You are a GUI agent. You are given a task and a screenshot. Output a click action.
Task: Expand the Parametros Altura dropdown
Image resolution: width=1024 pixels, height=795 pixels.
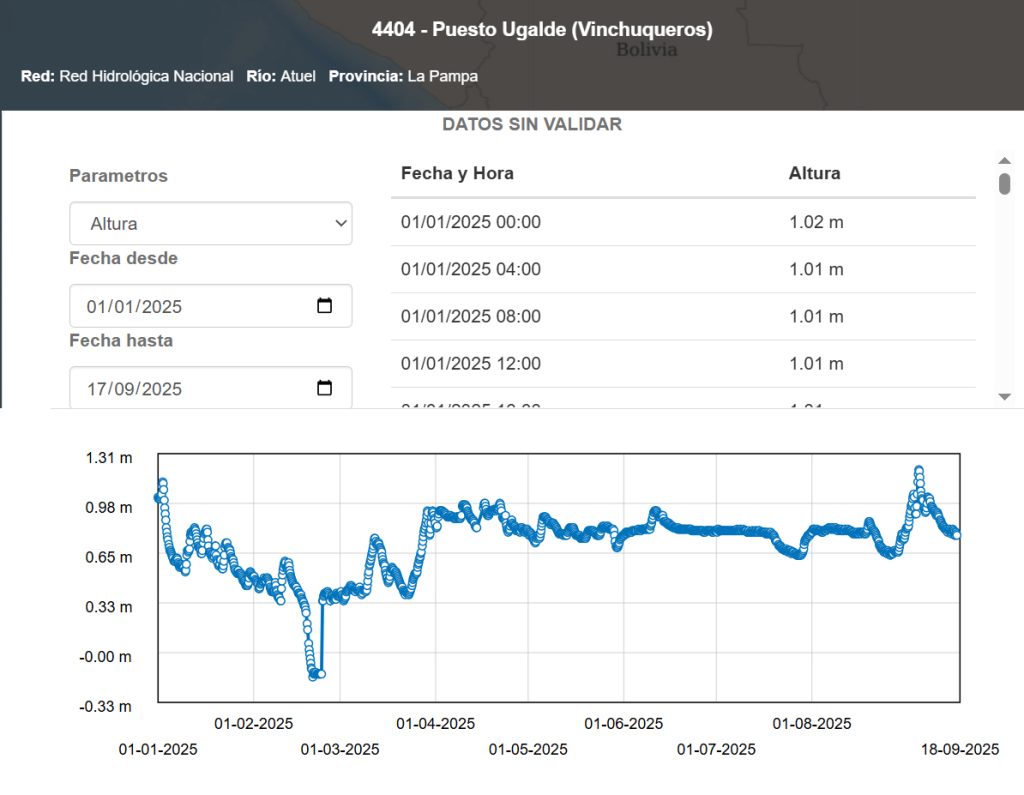click(x=210, y=224)
